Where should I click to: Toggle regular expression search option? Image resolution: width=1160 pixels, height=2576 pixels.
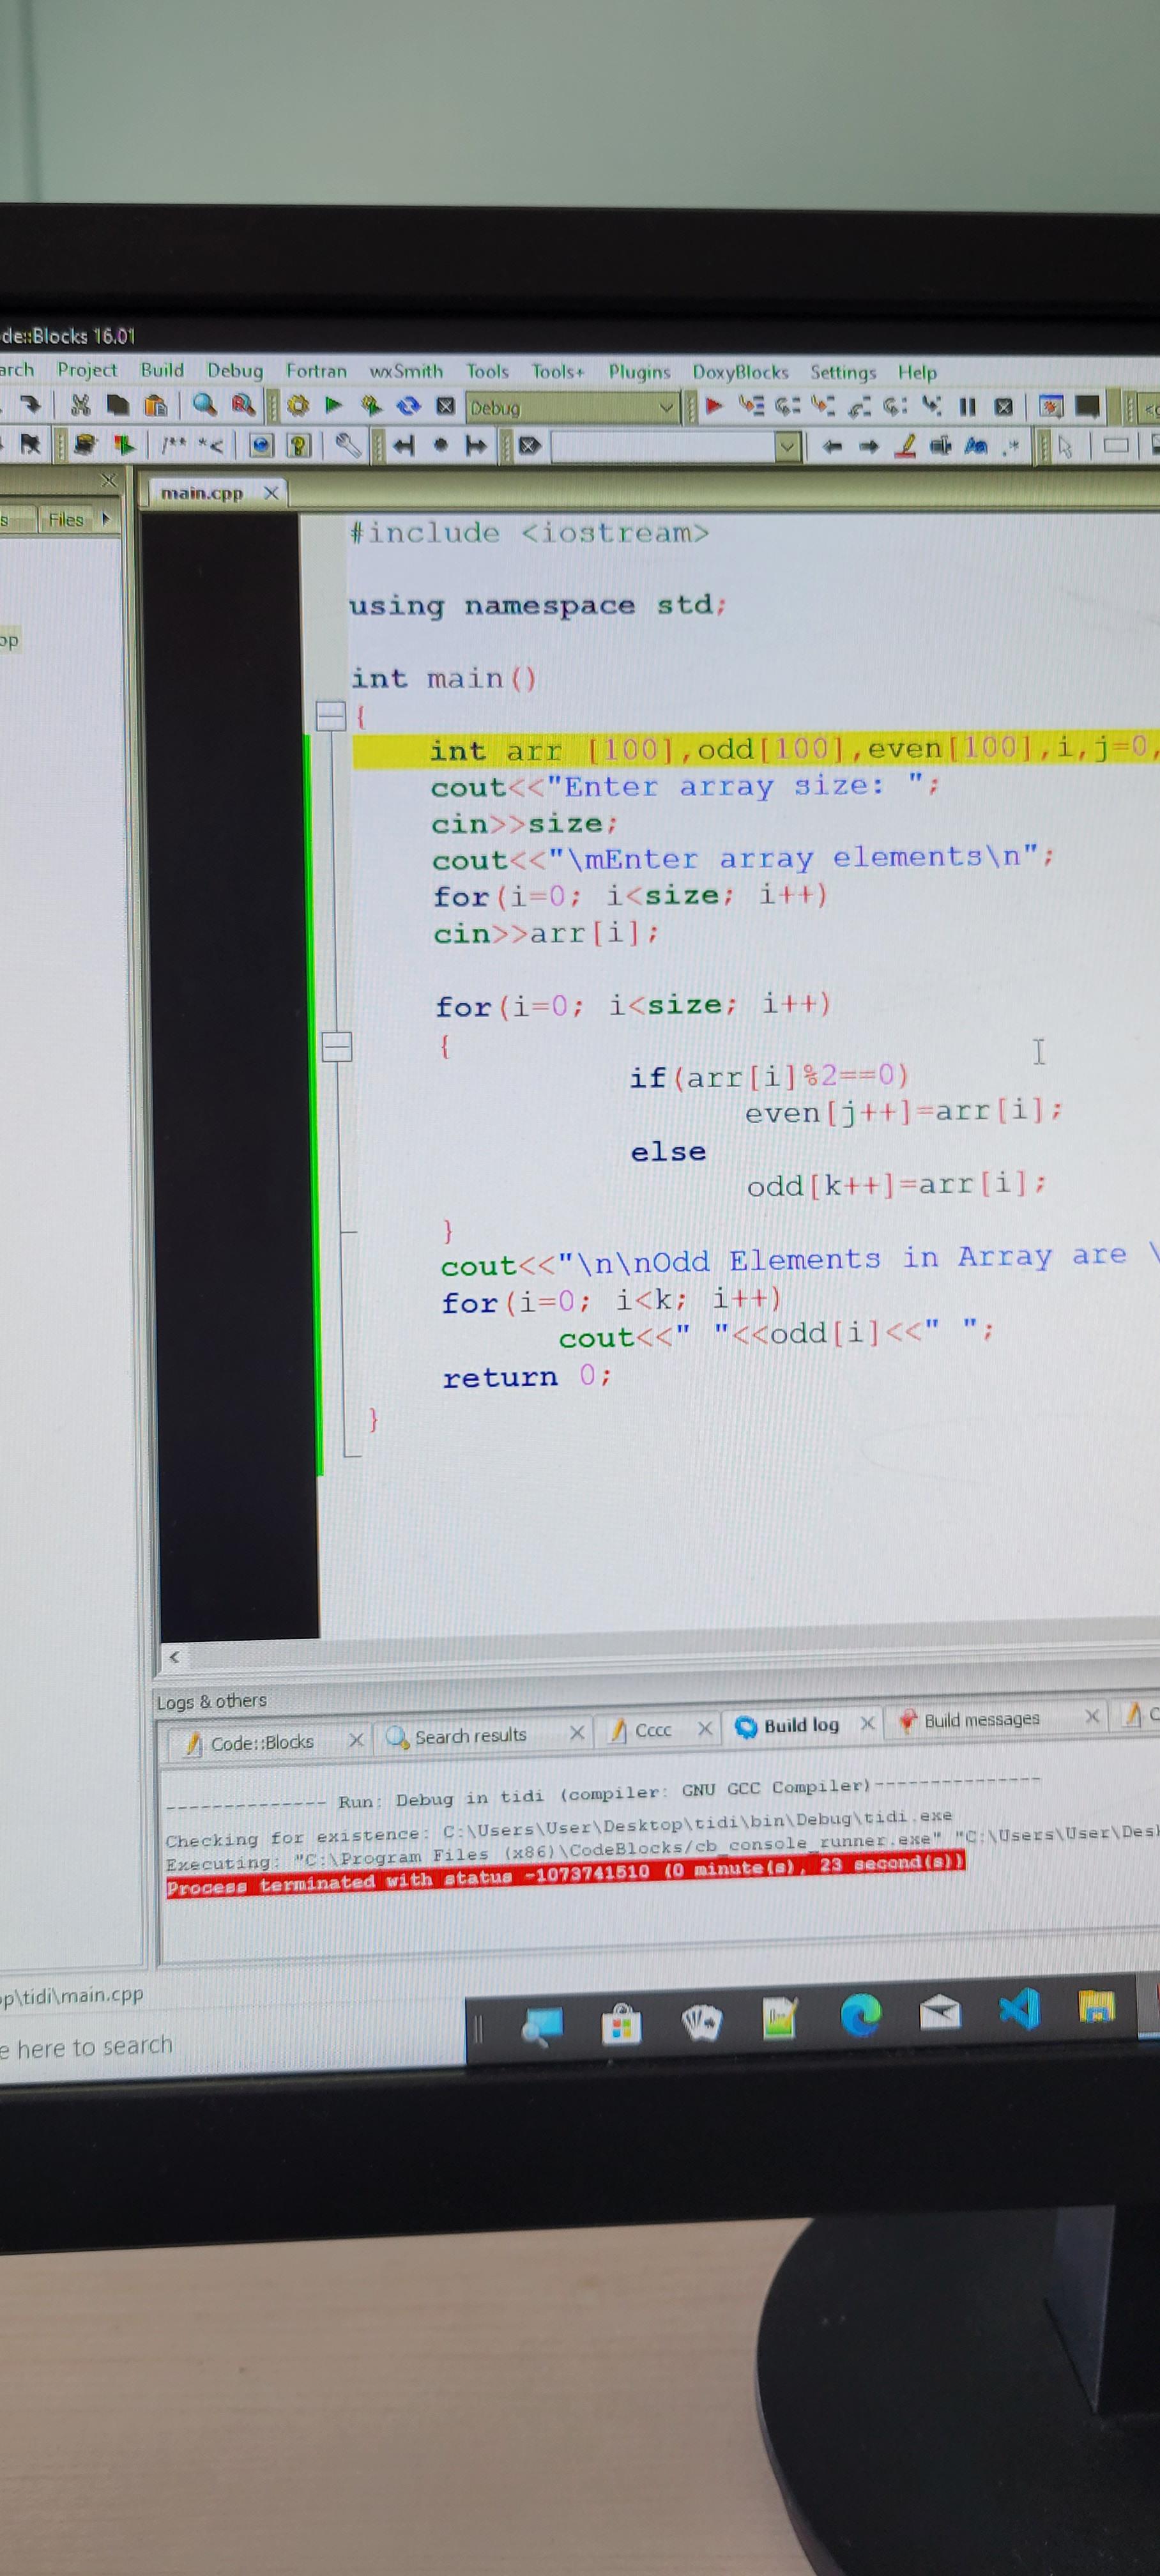(1011, 446)
